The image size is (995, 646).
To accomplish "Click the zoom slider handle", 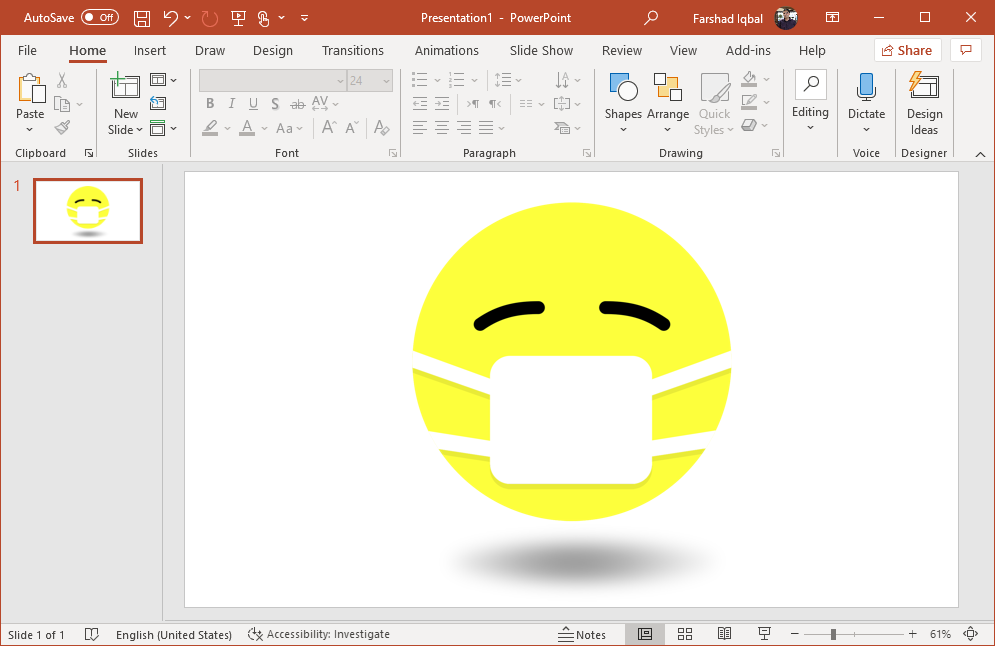I will click(833, 634).
